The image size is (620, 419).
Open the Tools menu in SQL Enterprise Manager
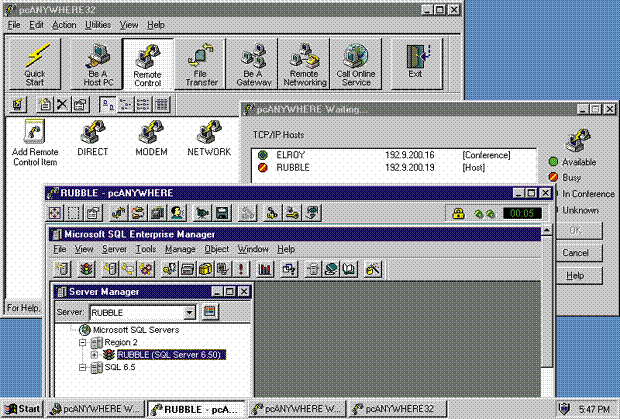(146, 249)
